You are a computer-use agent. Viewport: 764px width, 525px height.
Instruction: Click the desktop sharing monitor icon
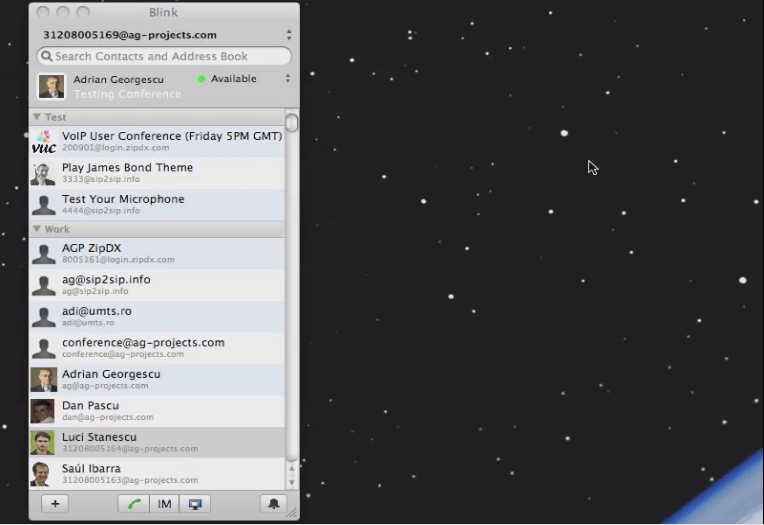click(x=194, y=504)
